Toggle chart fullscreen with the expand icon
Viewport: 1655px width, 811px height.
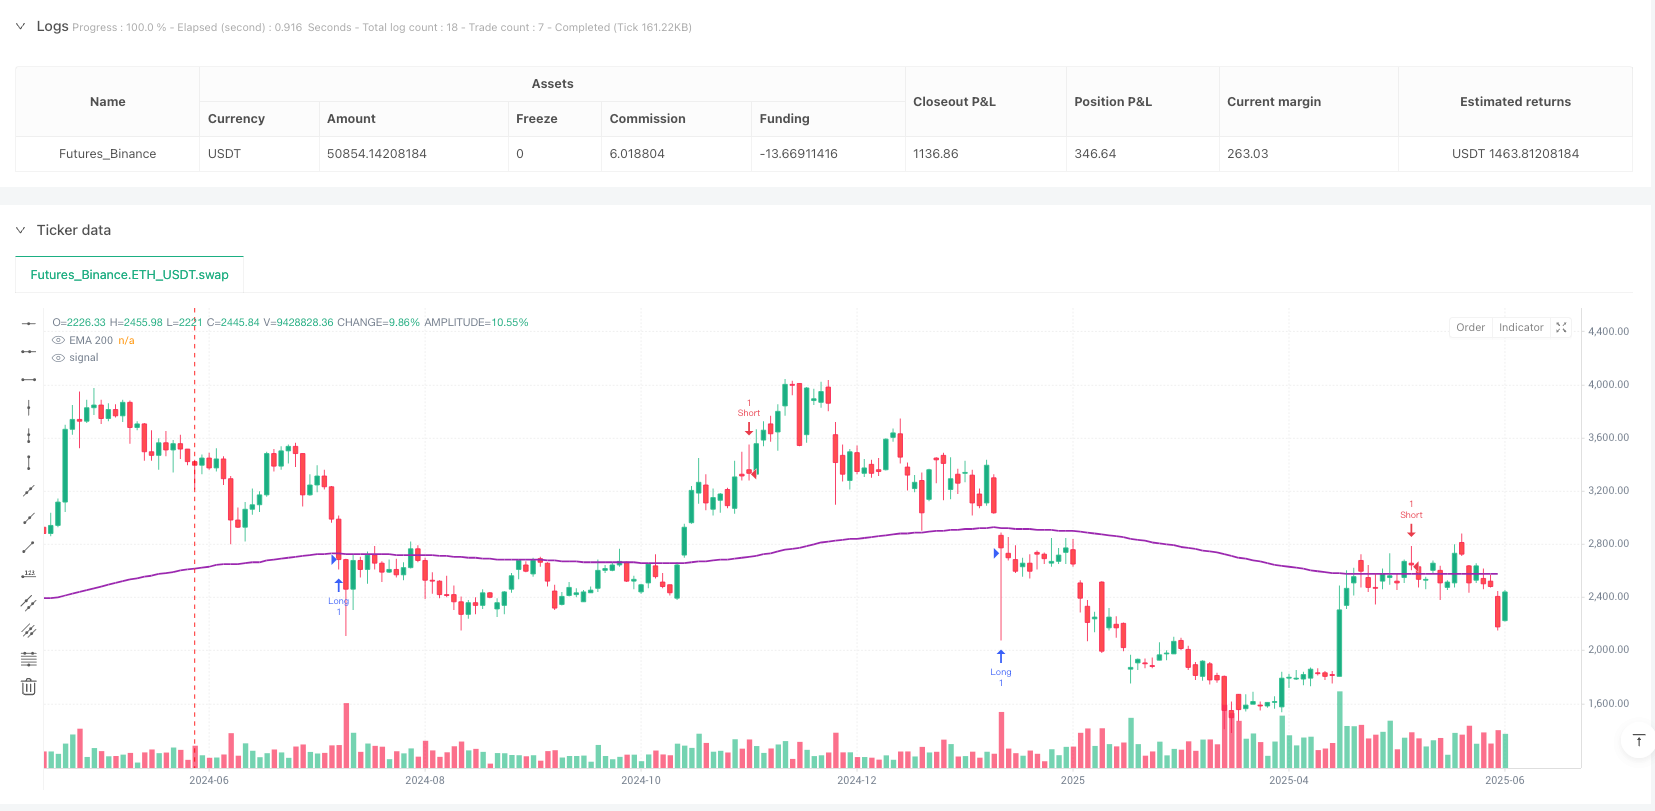click(x=1561, y=327)
